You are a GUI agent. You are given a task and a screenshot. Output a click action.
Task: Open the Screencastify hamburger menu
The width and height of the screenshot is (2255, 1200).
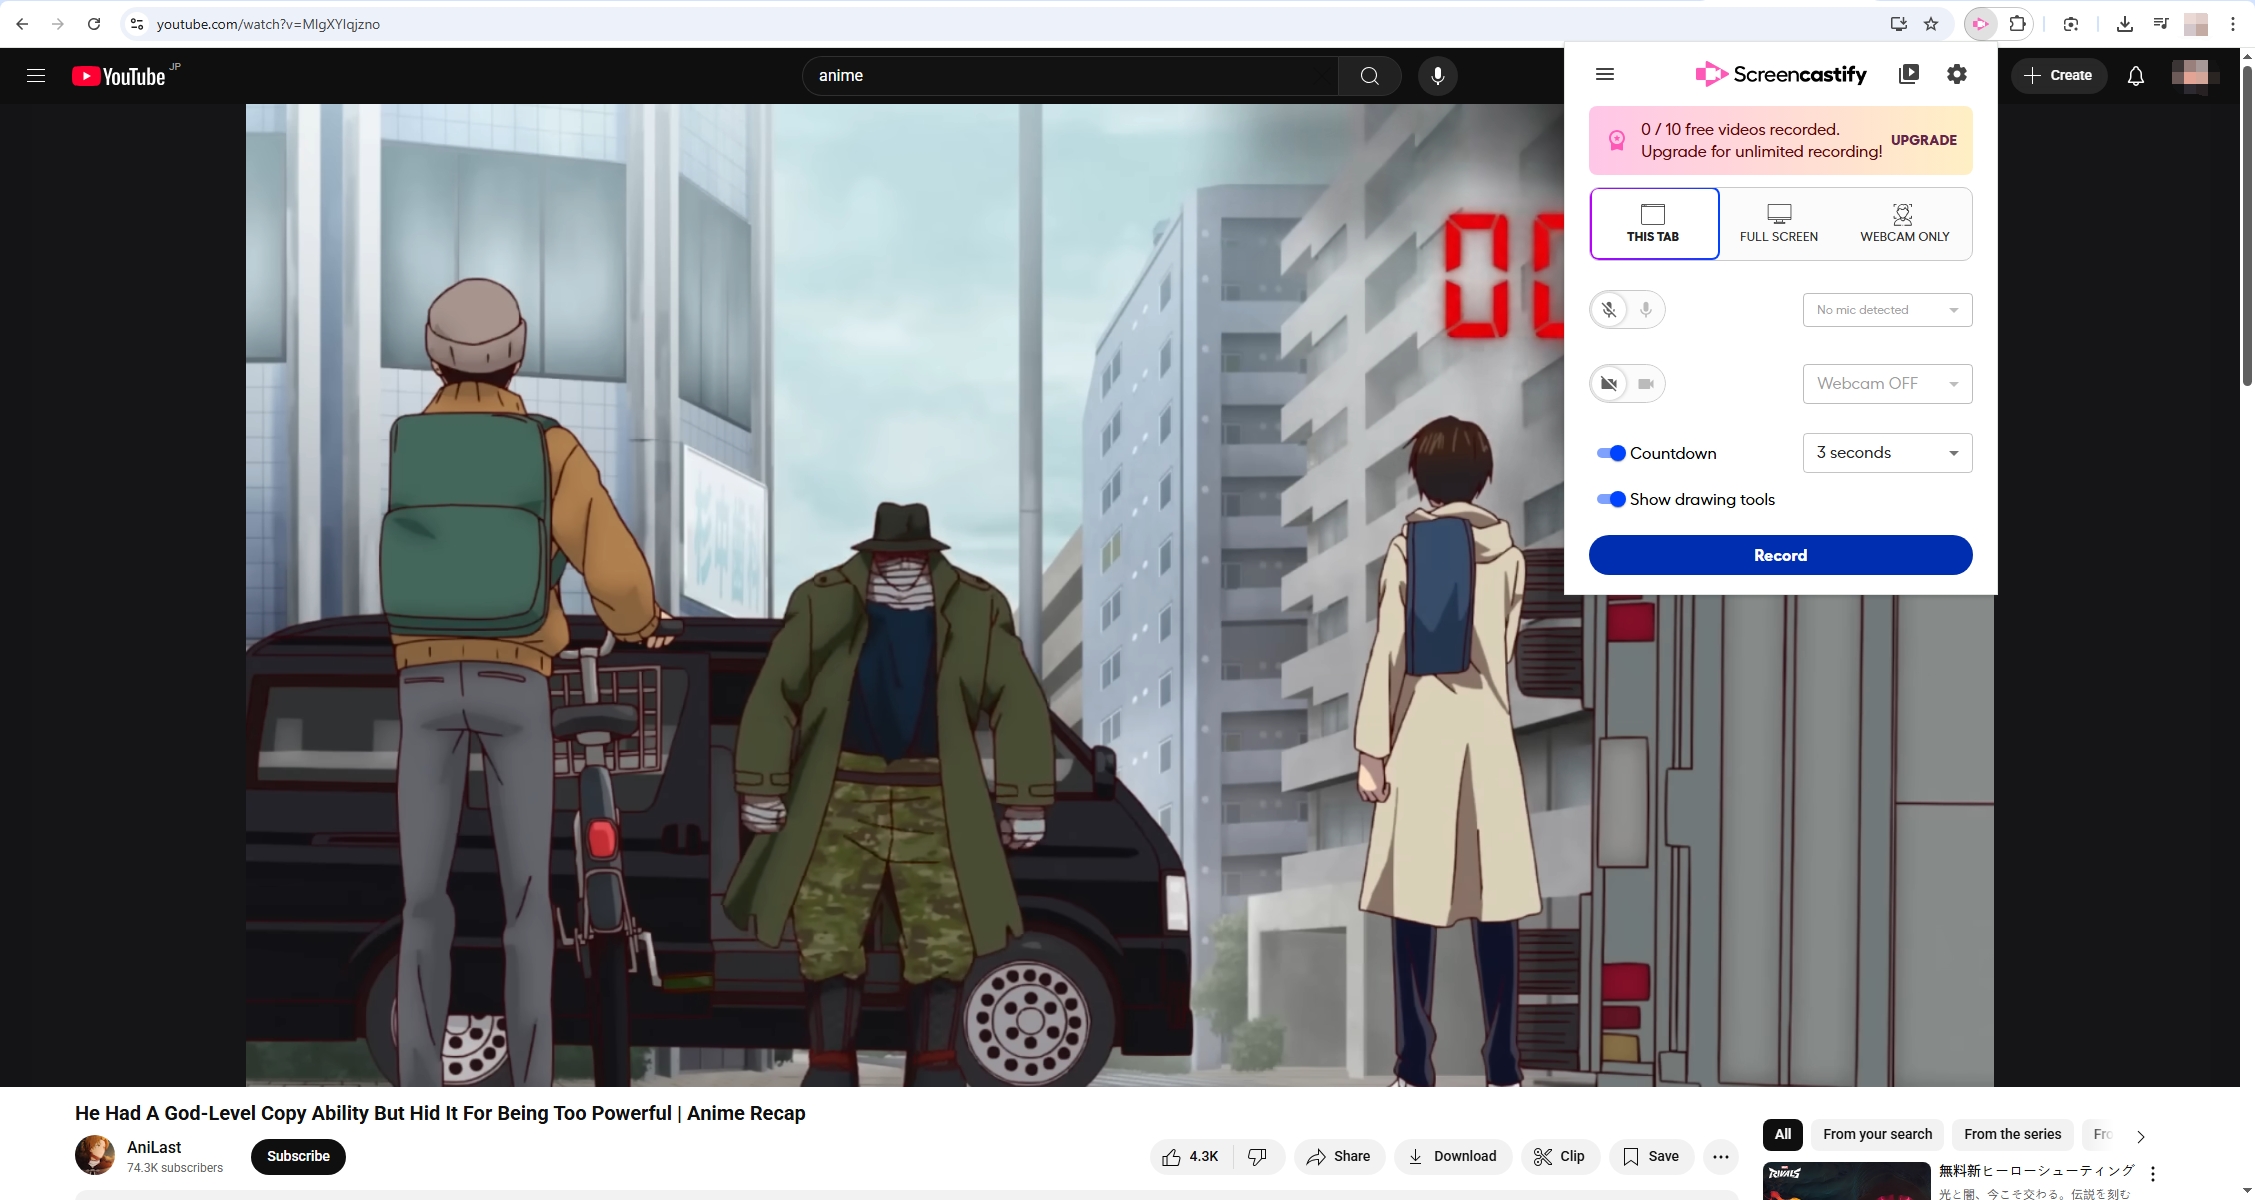[1605, 74]
